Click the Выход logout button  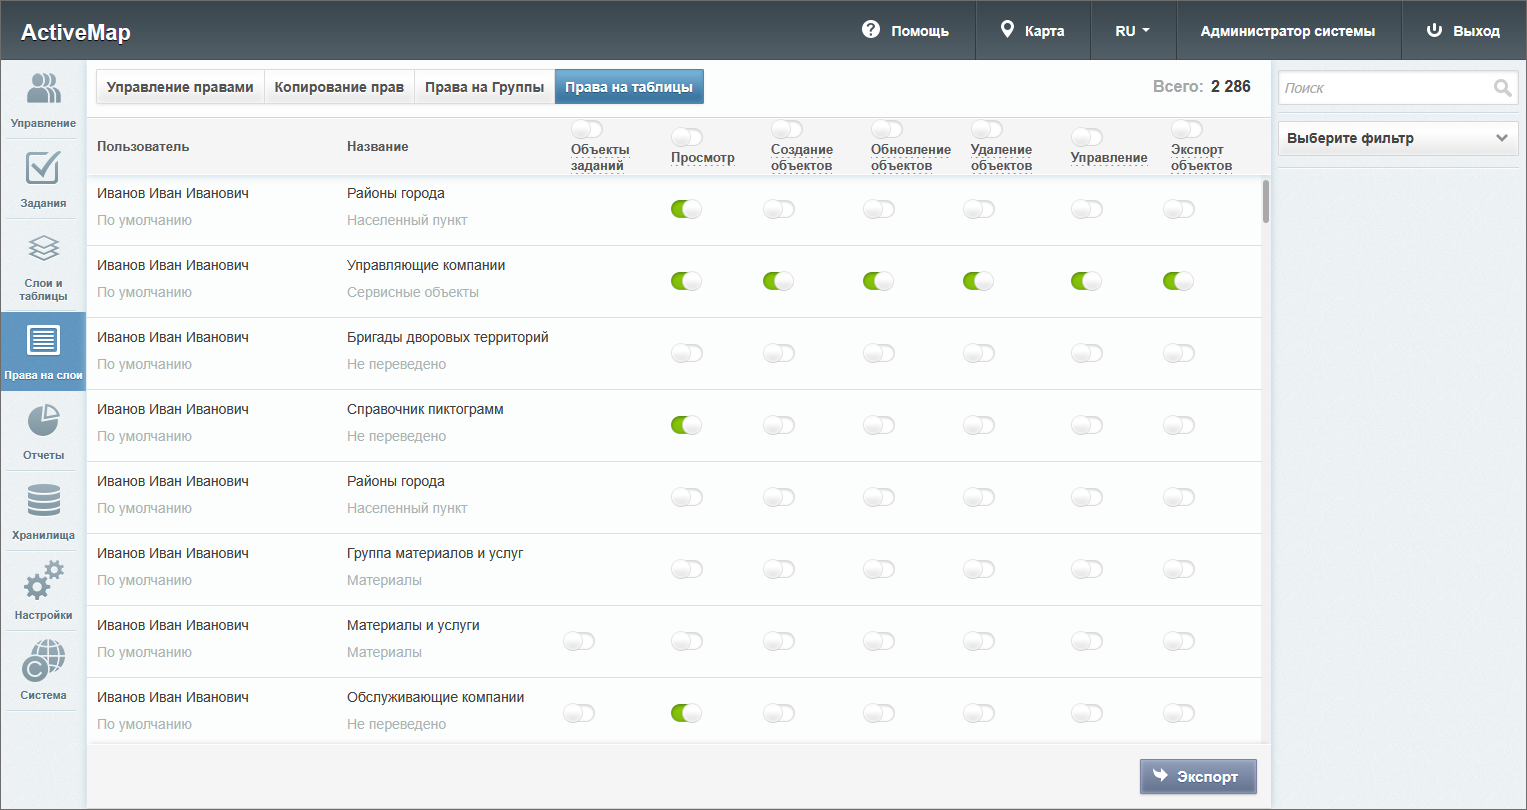[x=1463, y=31]
